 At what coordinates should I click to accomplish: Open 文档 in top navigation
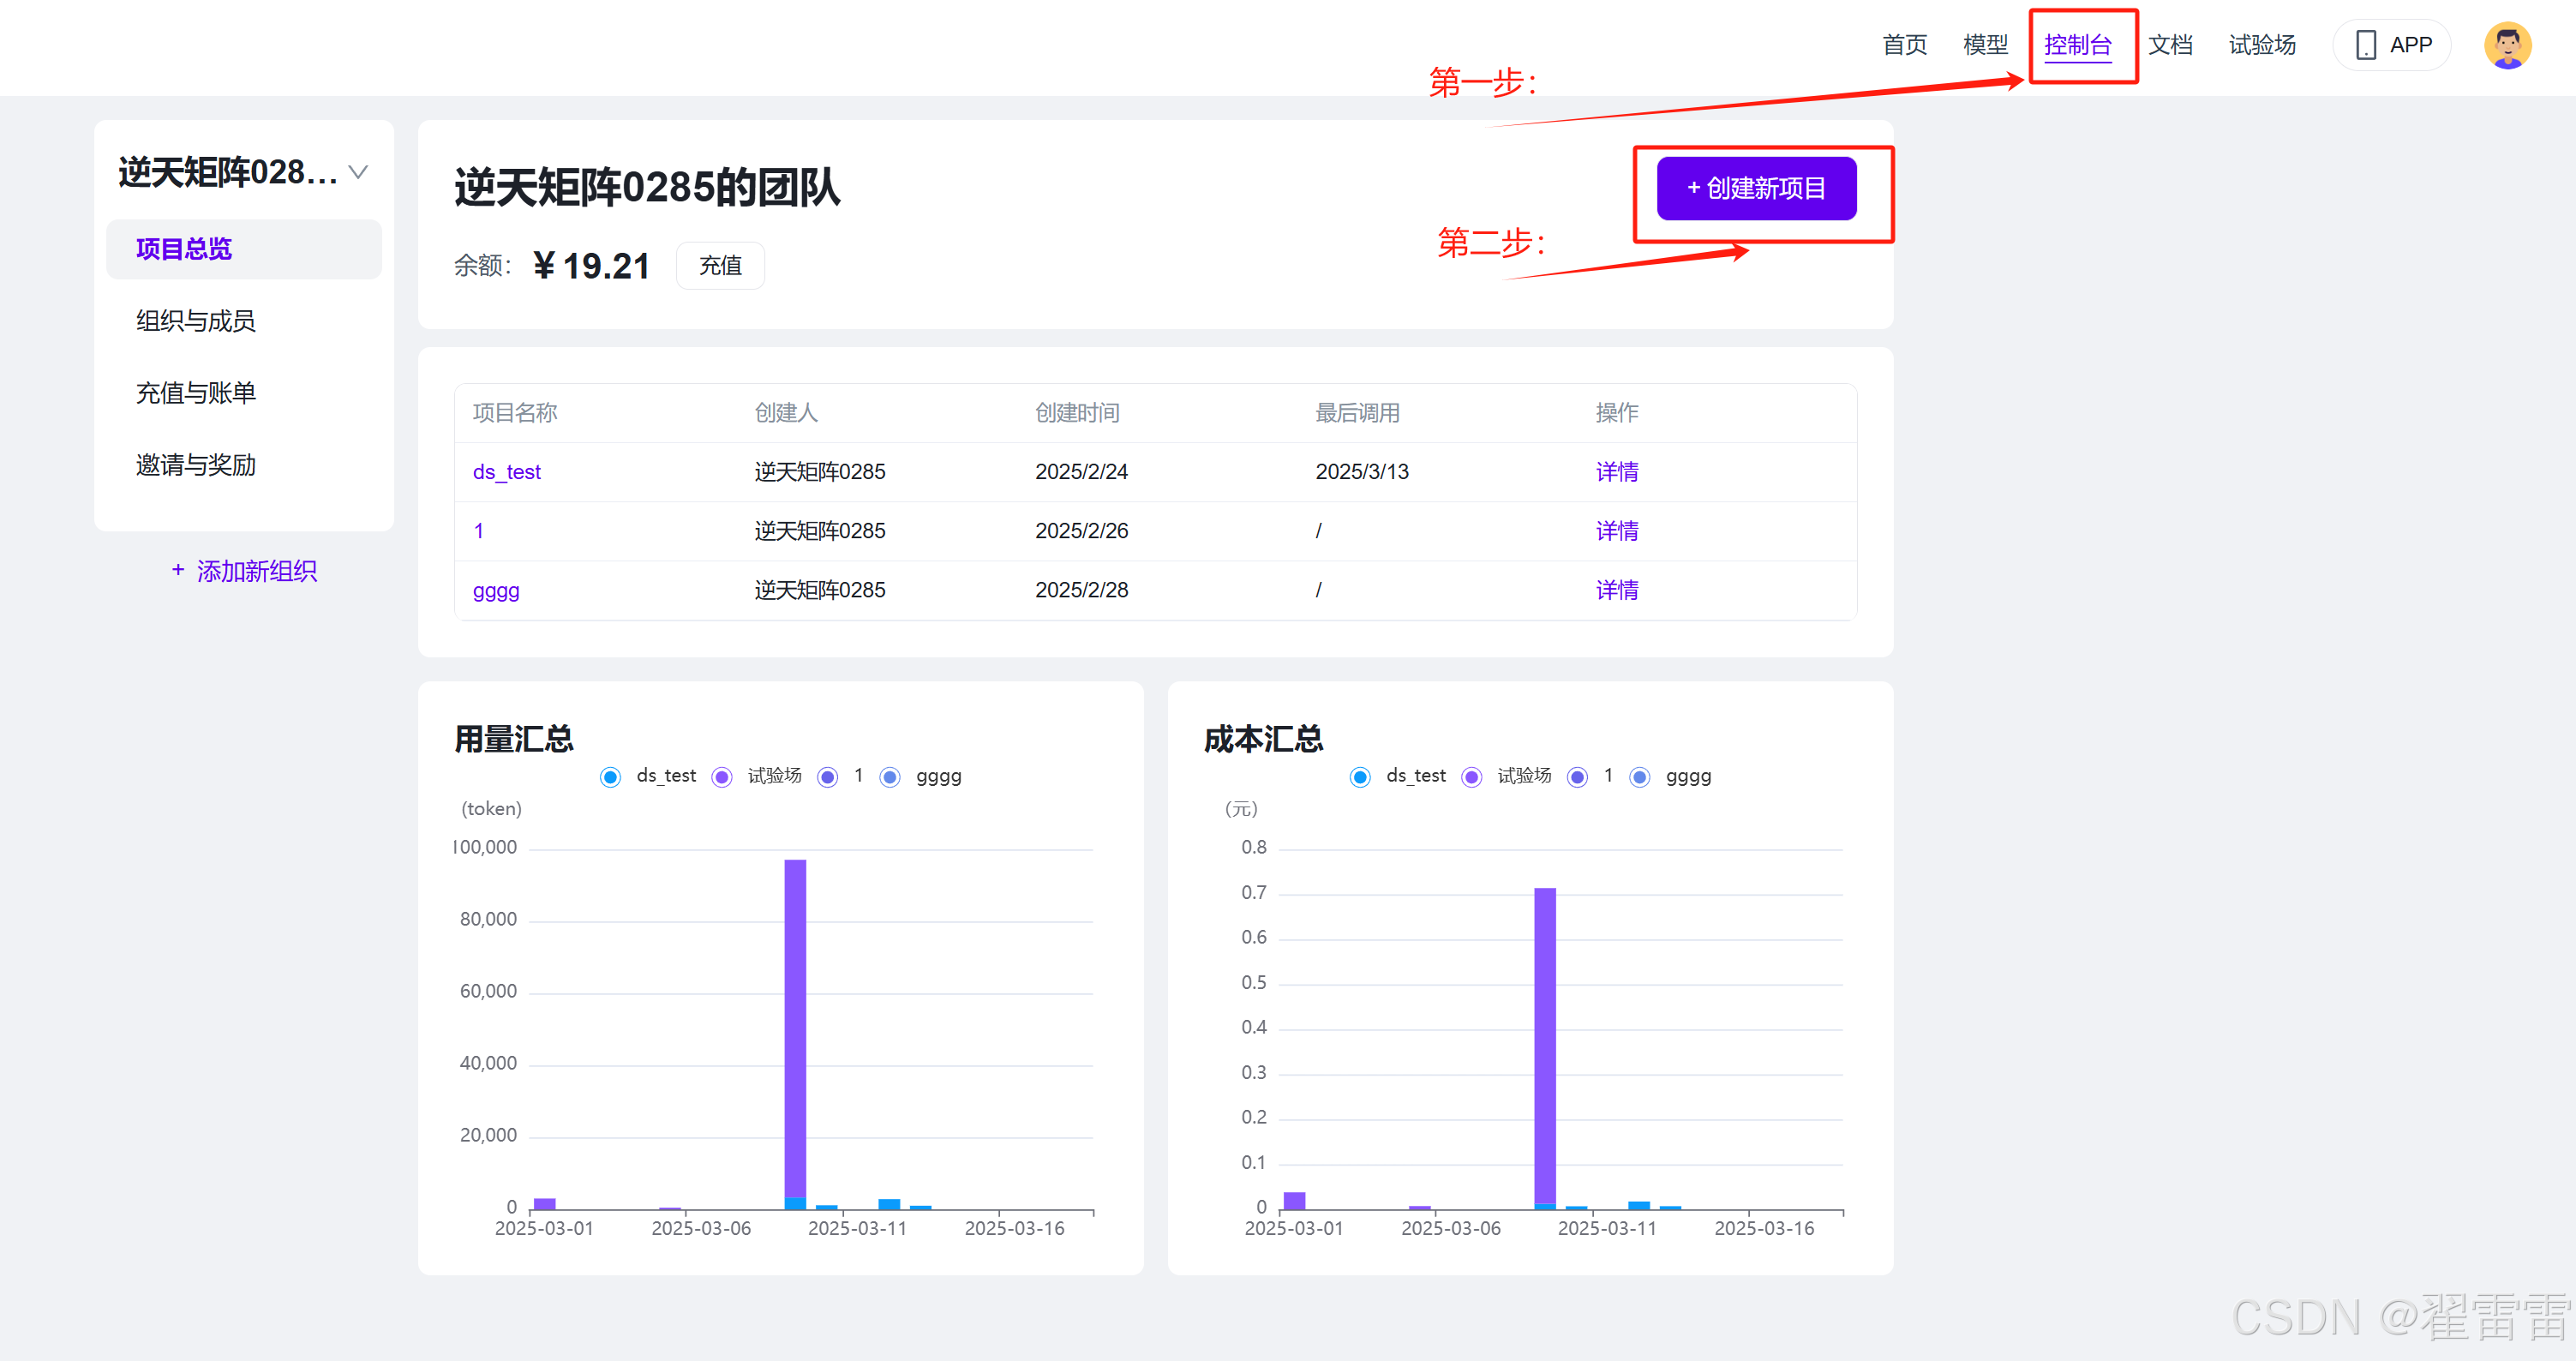2170,45
